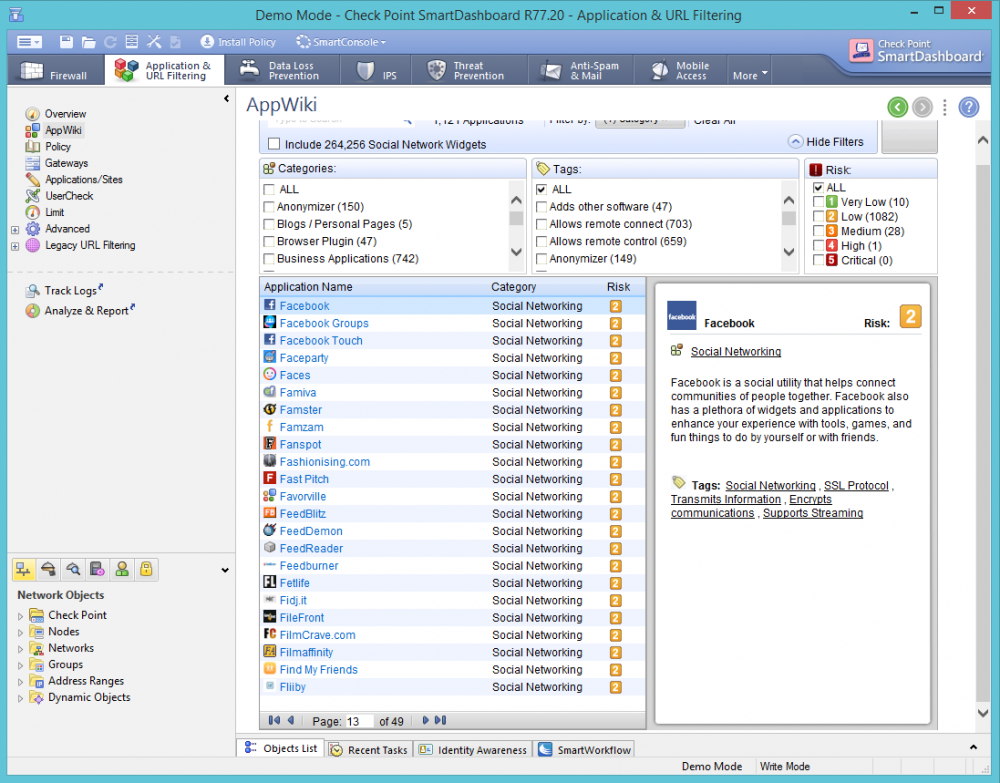Click the Analyze & Report link
The width and height of the screenshot is (1000, 783).
click(87, 311)
